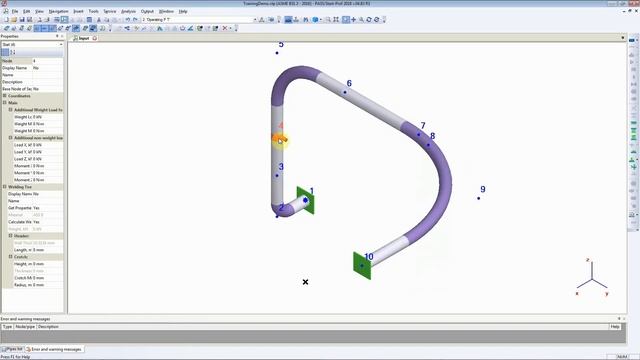Click the Load X value row

pyautogui.click(x=32, y=144)
